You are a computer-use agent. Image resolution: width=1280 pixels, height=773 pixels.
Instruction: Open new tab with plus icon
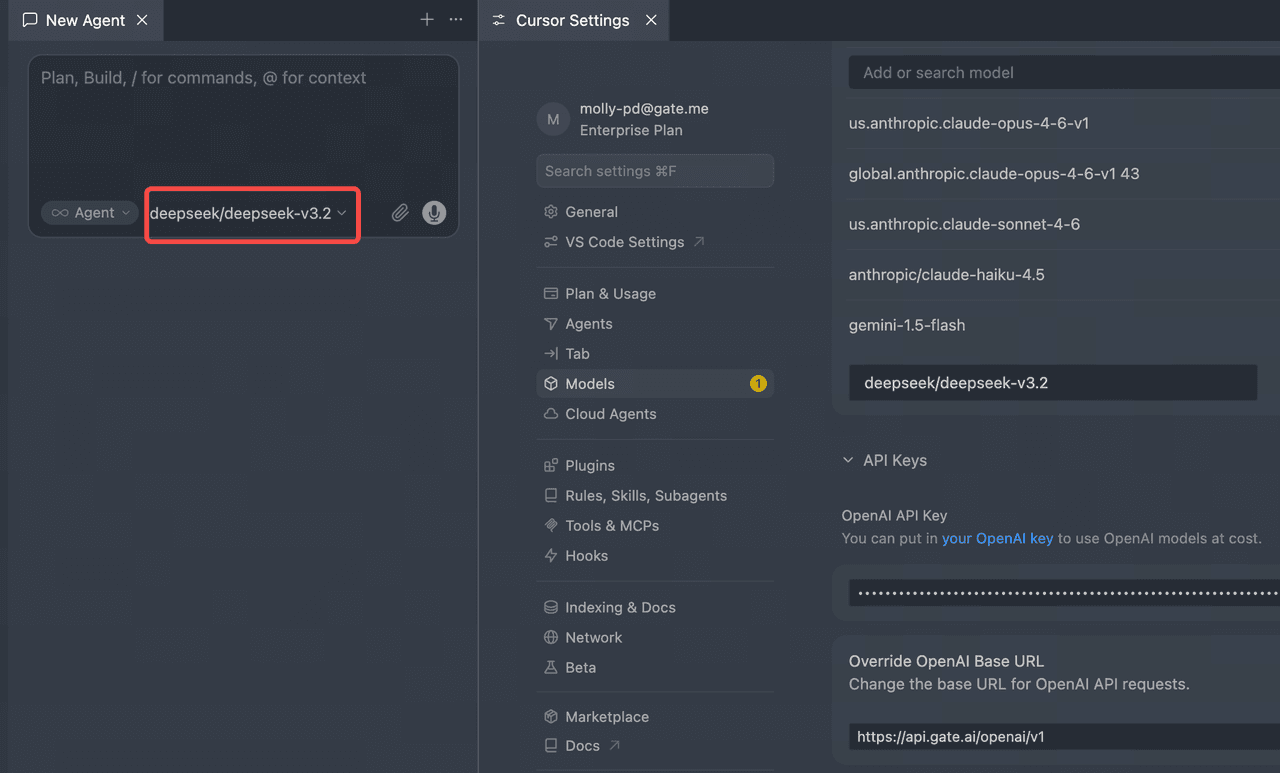427,19
